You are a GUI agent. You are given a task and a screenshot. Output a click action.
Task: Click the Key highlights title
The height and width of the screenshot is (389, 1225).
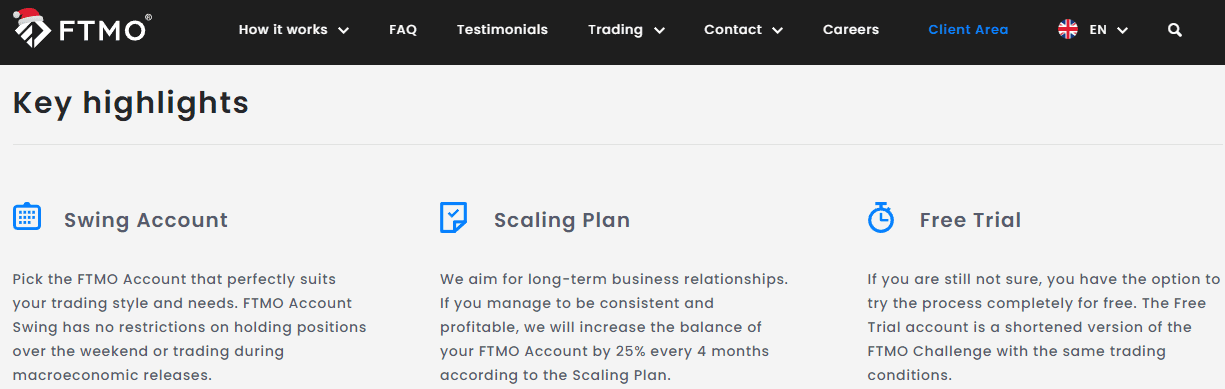[x=131, y=103]
